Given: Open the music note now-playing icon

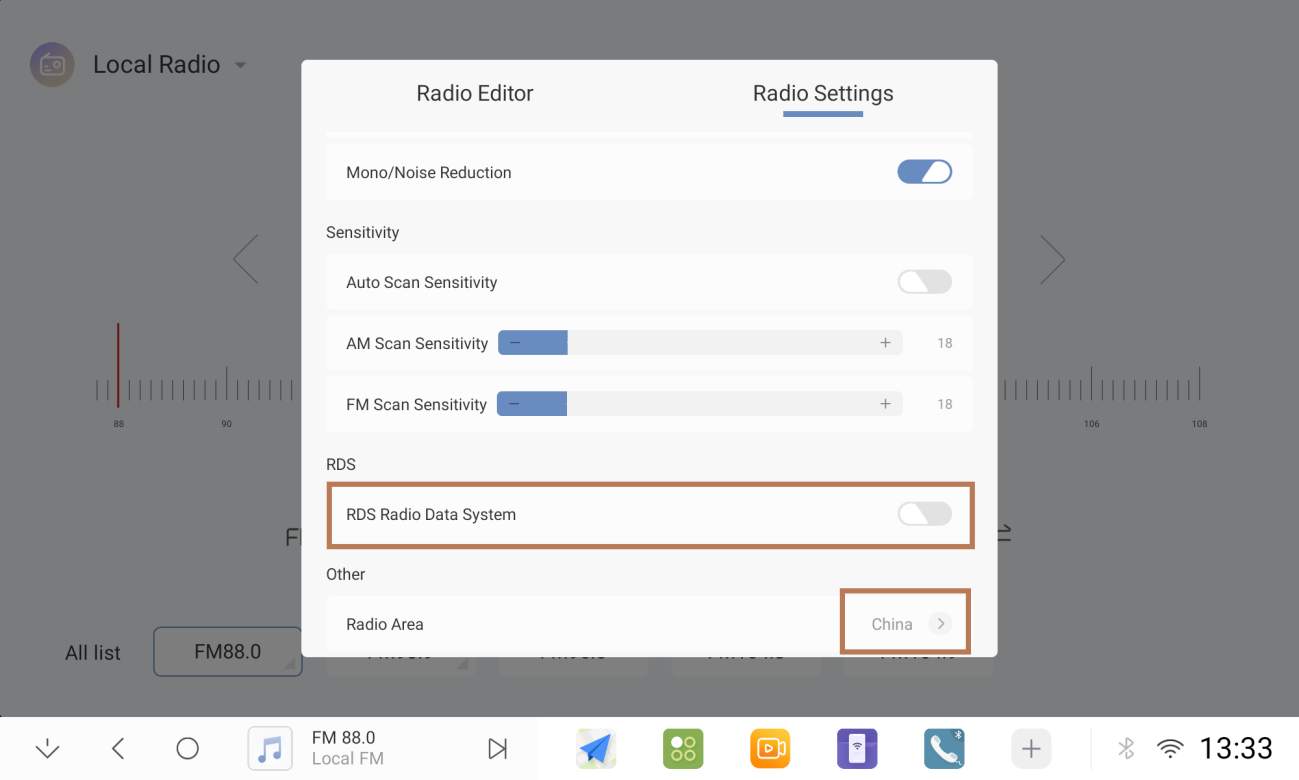Looking at the screenshot, I should pos(270,748).
